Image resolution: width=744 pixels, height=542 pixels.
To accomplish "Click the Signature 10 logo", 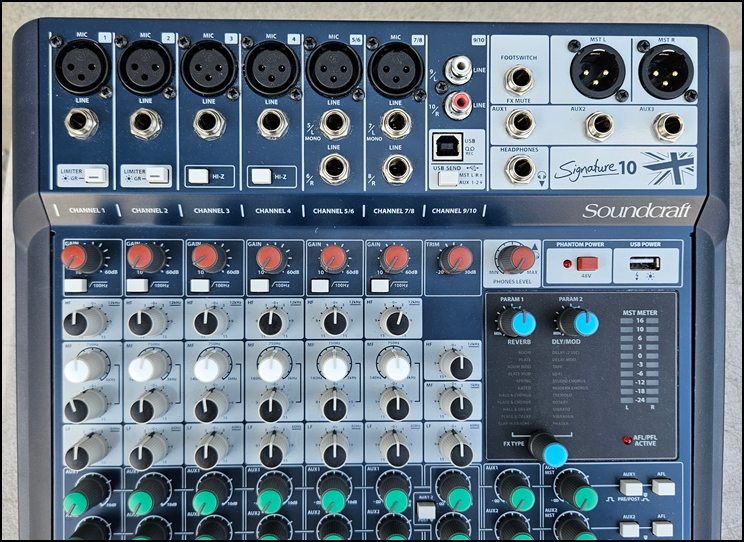I will (x=595, y=169).
